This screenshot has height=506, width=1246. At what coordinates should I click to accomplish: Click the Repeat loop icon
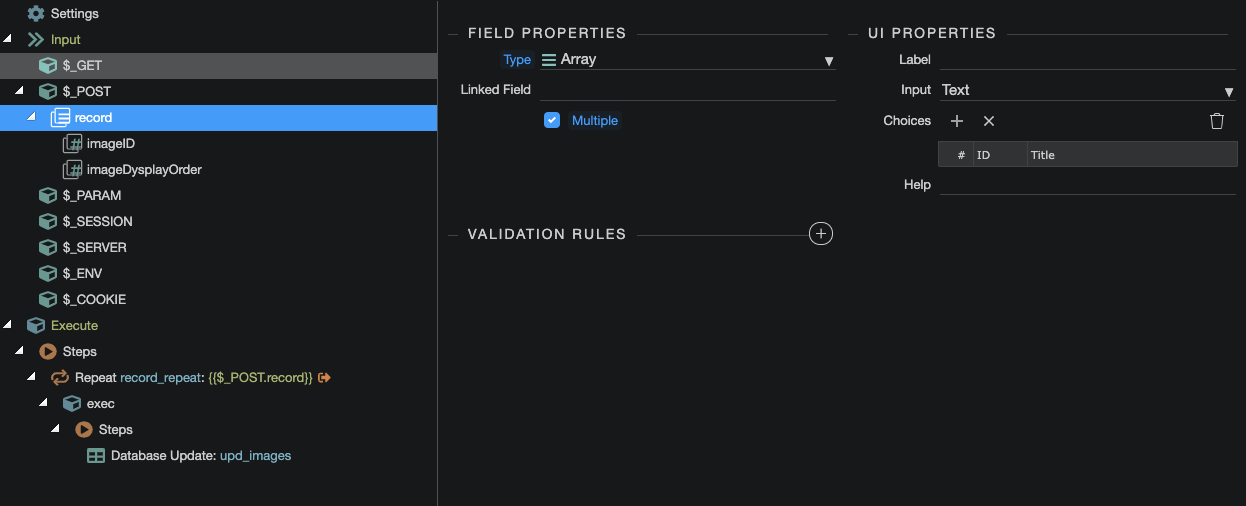click(x=60, y=378)
